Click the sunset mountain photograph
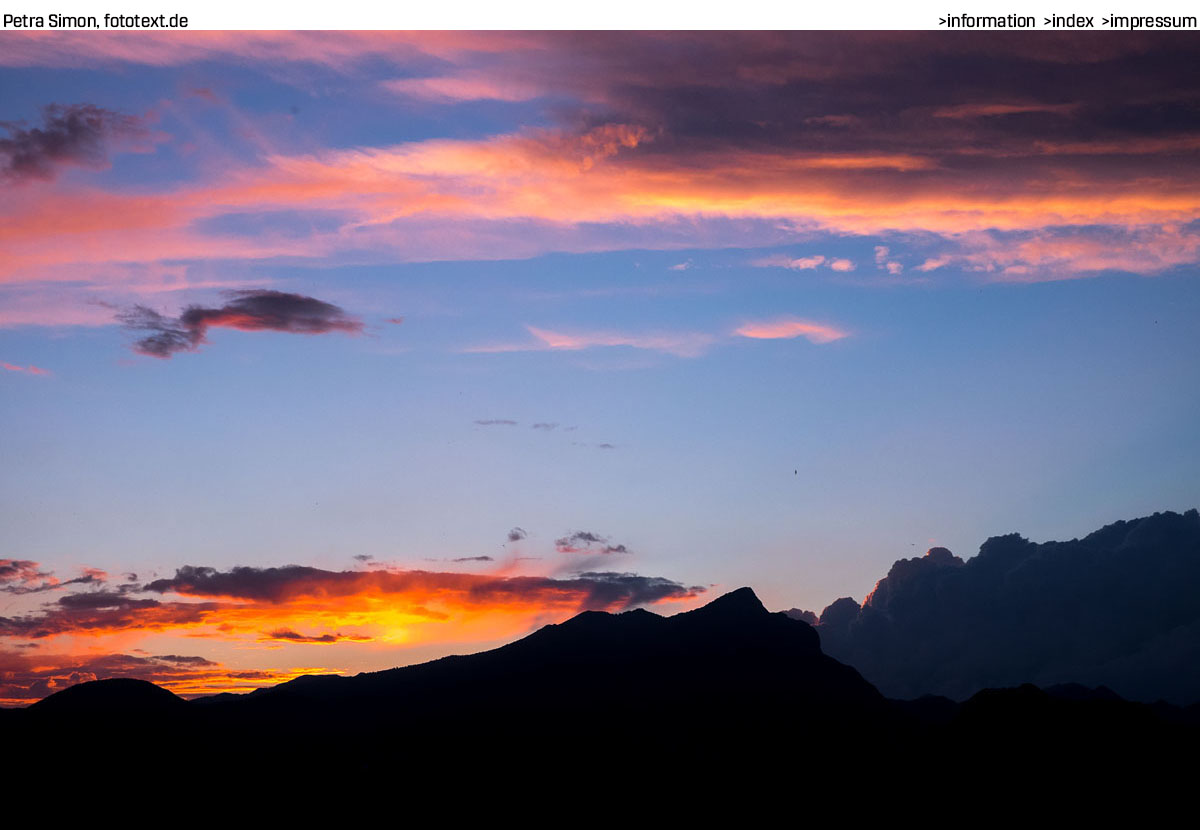The width and height of the screenshot is (1200, 830). pos(600,430)
